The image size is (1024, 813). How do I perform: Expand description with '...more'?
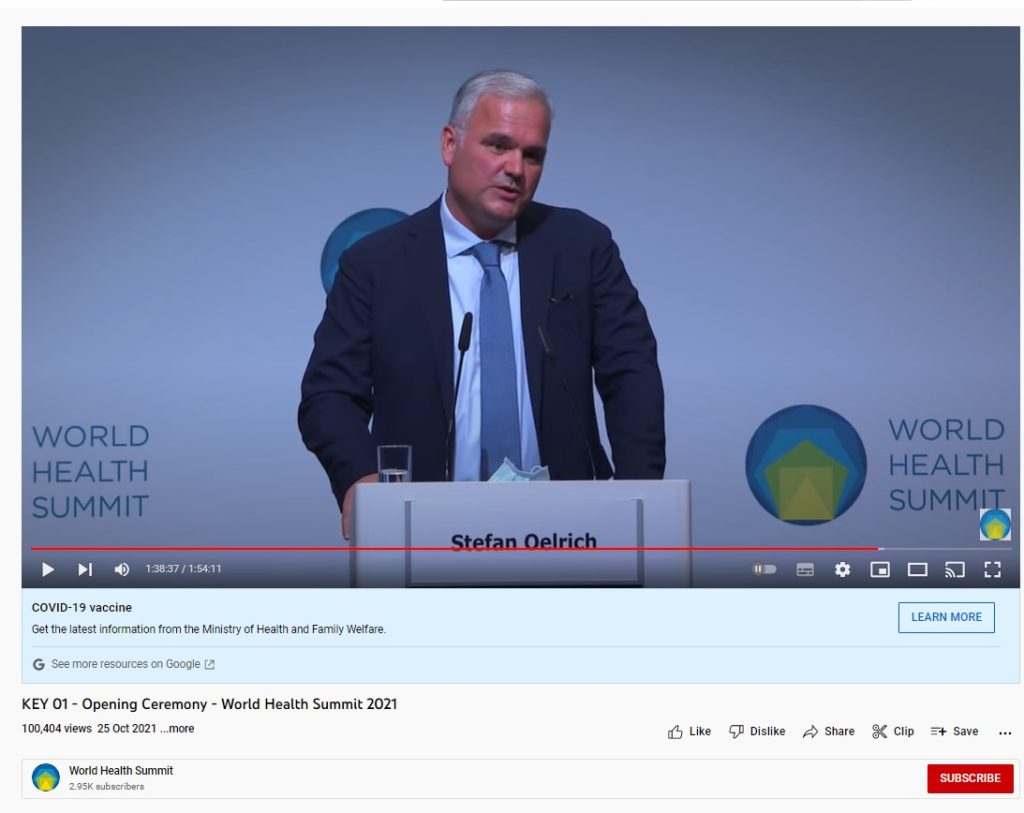(180, 729)
